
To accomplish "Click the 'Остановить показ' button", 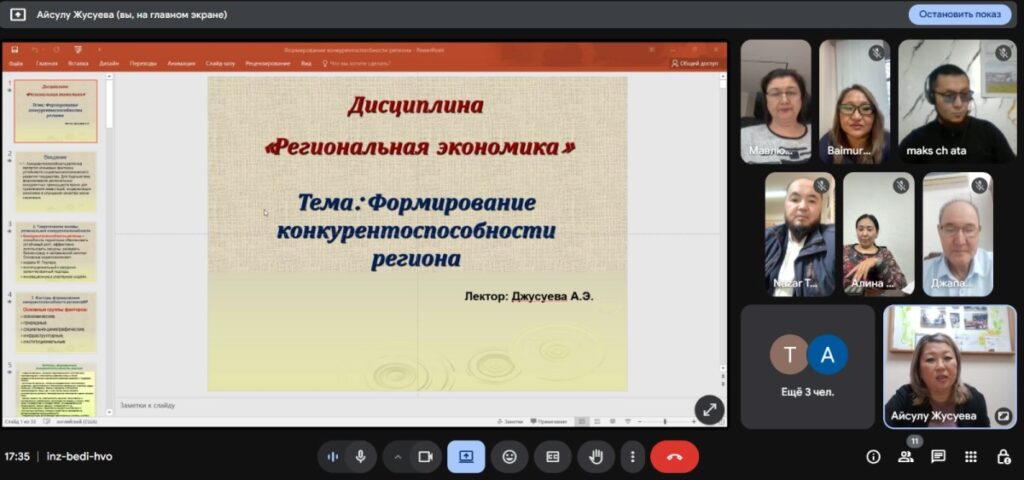I will tap(959, 14).
